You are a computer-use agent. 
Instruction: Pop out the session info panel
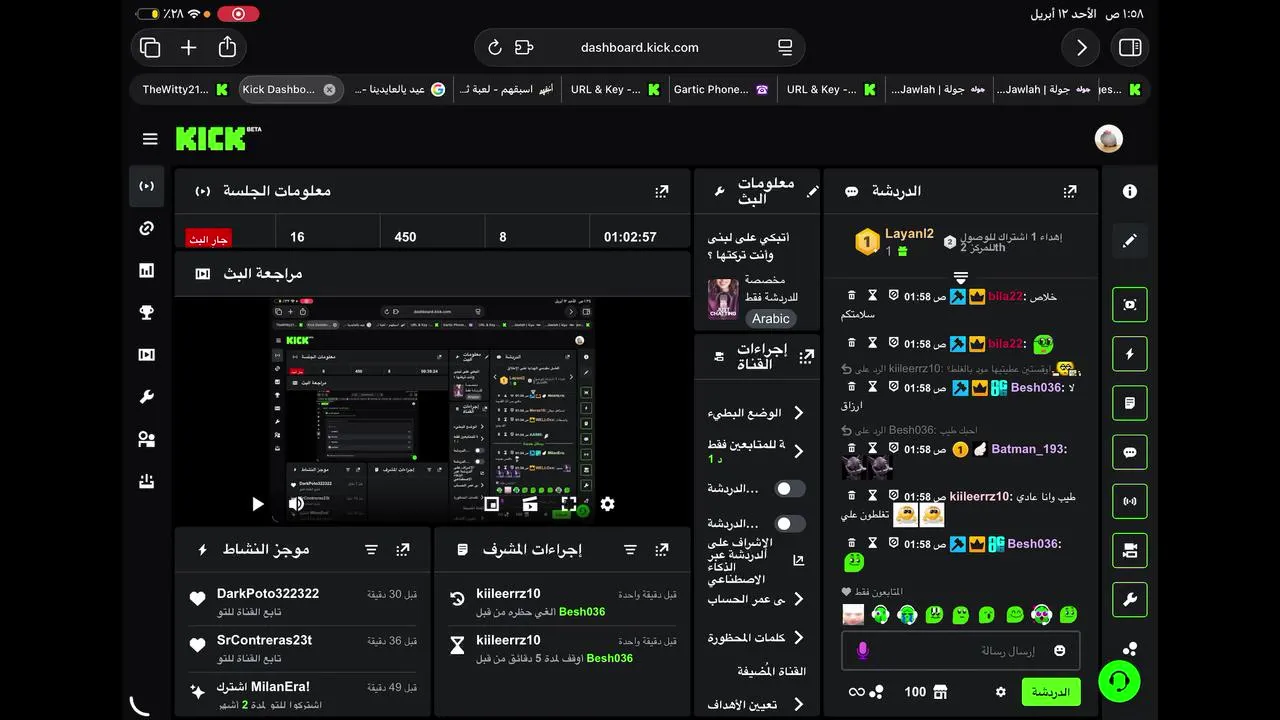(x=661, y=191)
